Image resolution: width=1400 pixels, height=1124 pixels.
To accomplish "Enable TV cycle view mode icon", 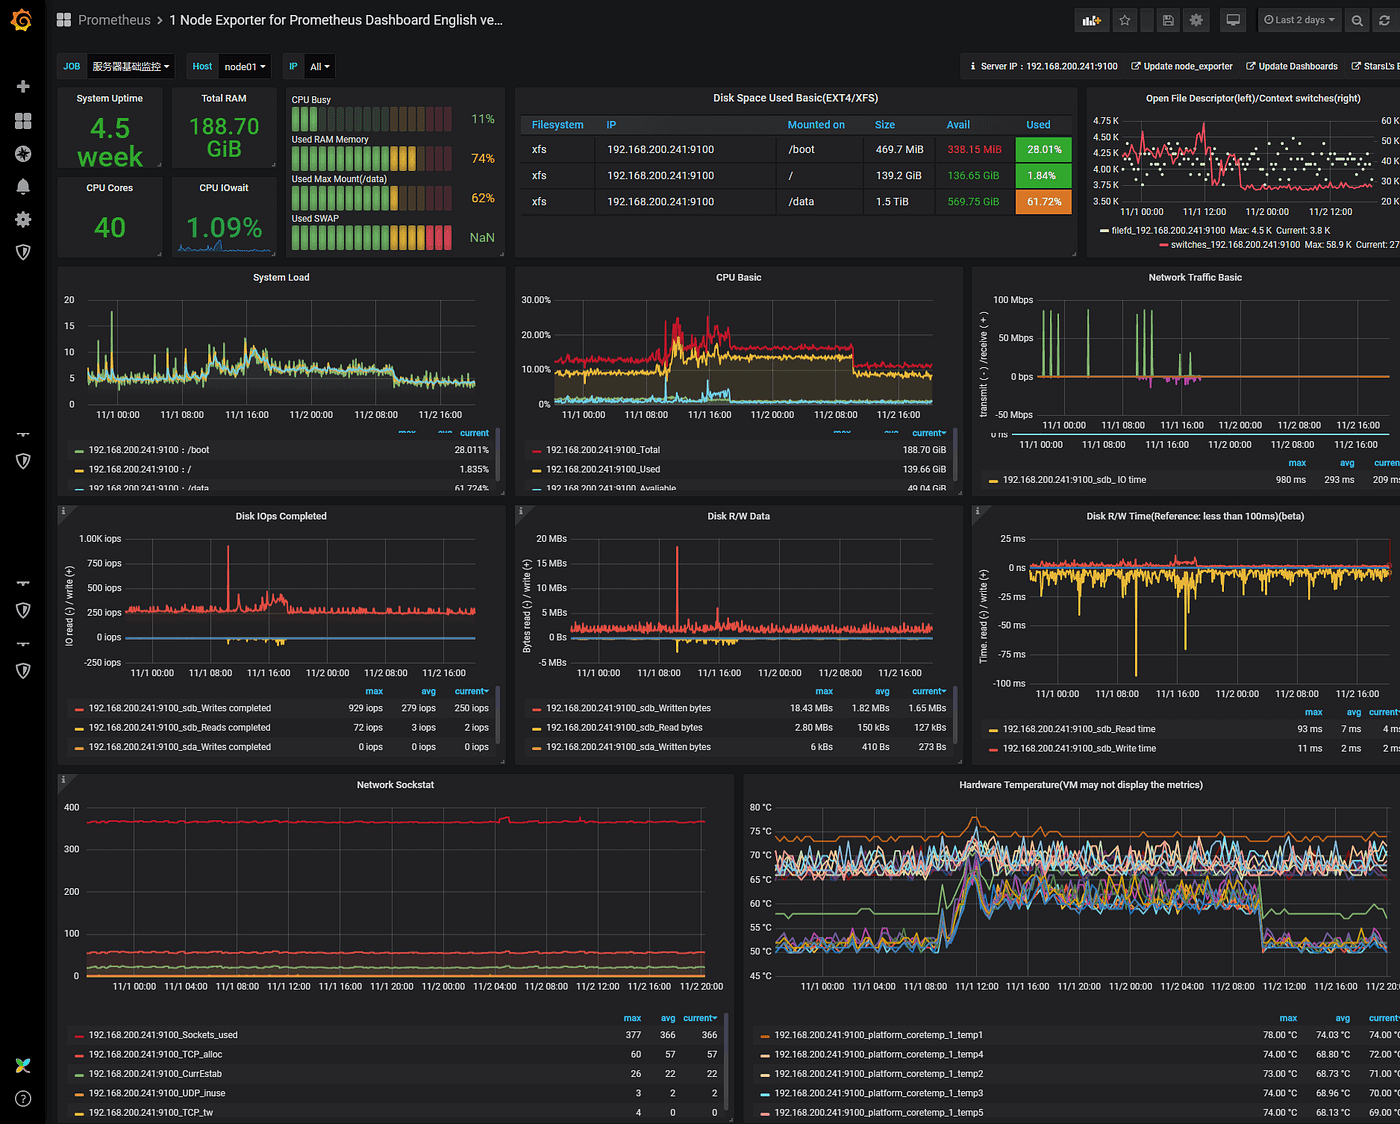I will tap(1231, 20).
